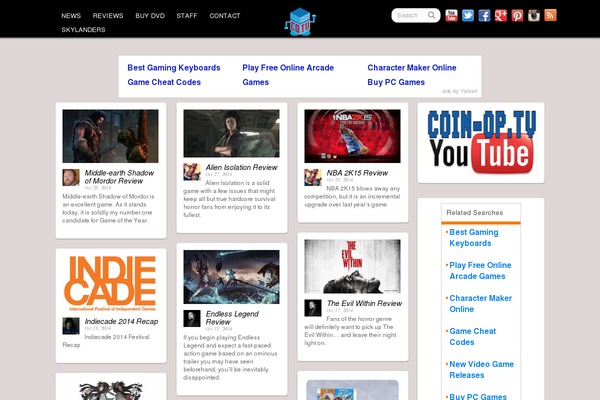Open the YouTube social icon in header

click(451, 16)
